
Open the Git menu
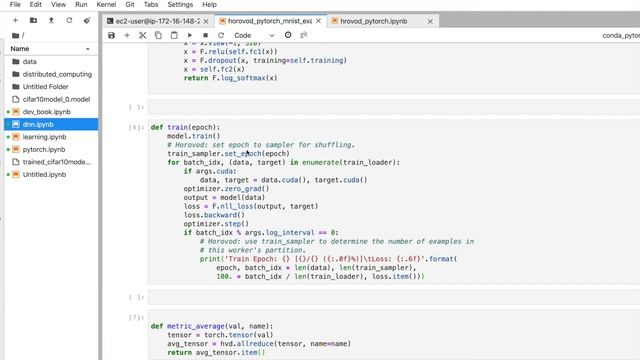[x=130, y=4]
